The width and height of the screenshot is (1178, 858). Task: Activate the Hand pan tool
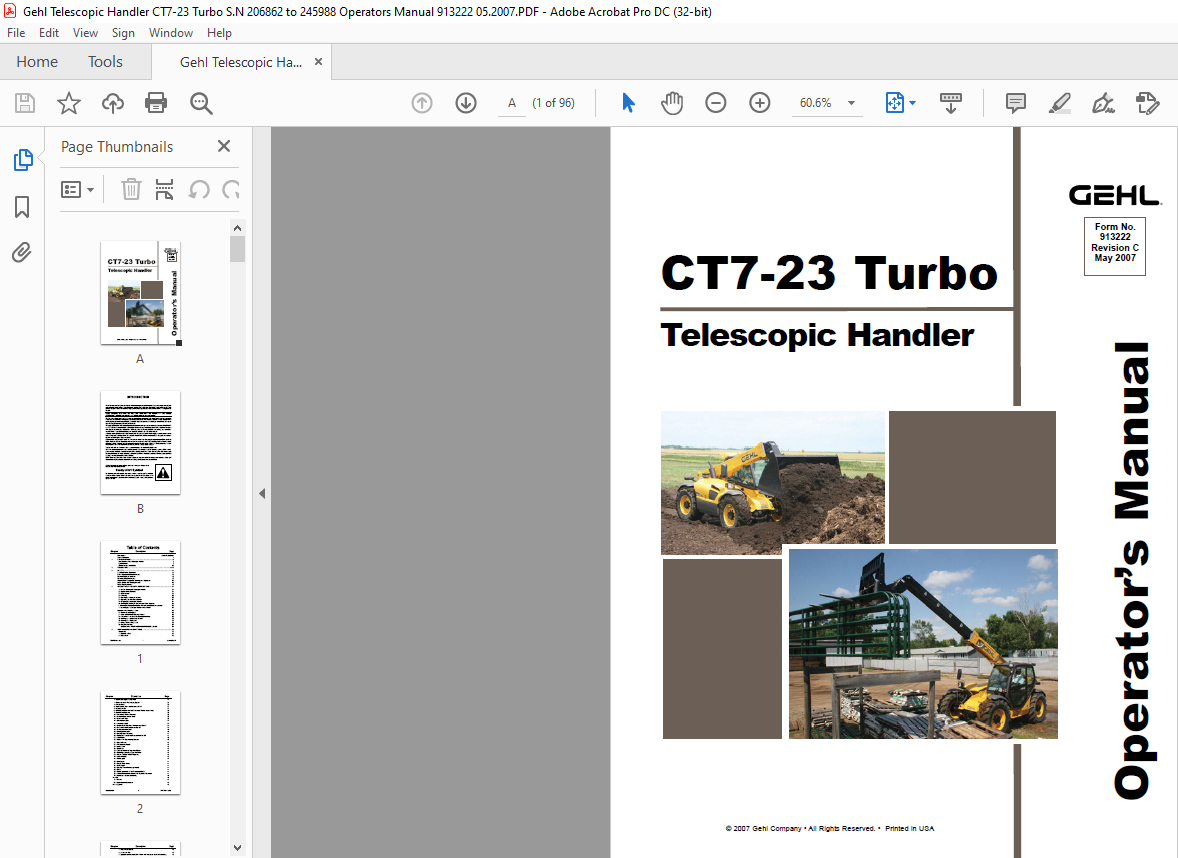click(672, 103)
